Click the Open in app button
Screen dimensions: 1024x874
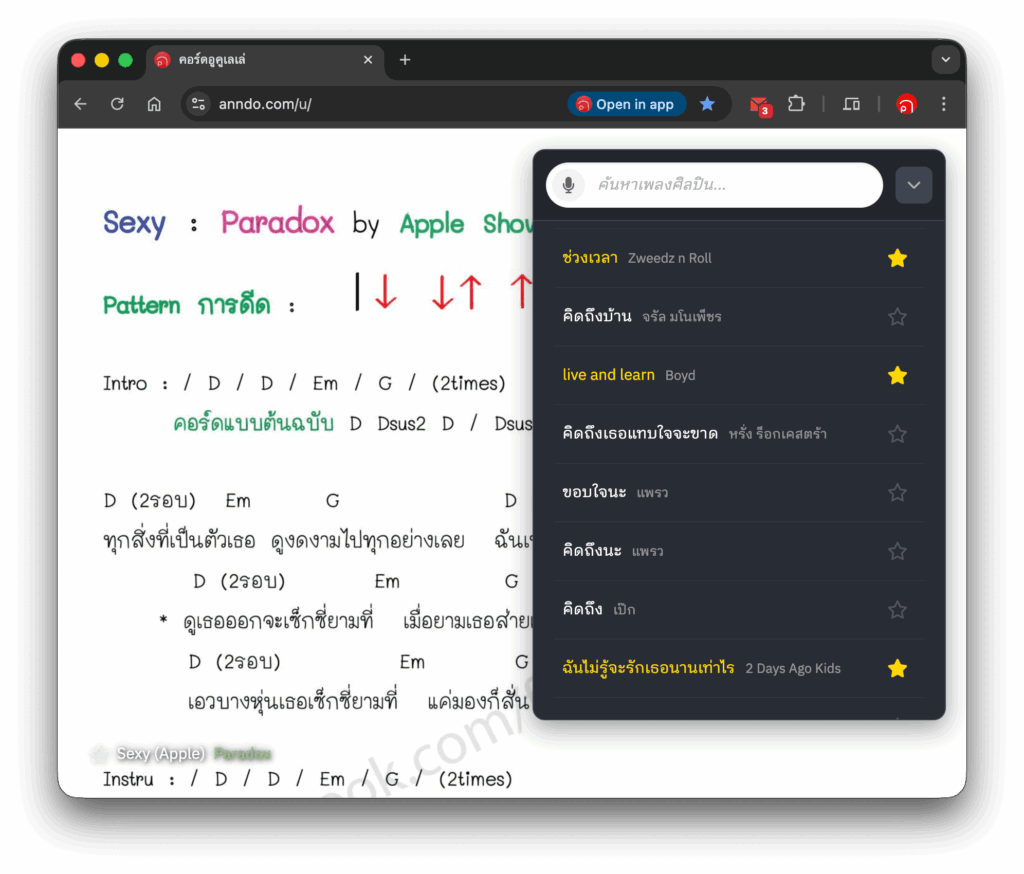pos(626,104)
